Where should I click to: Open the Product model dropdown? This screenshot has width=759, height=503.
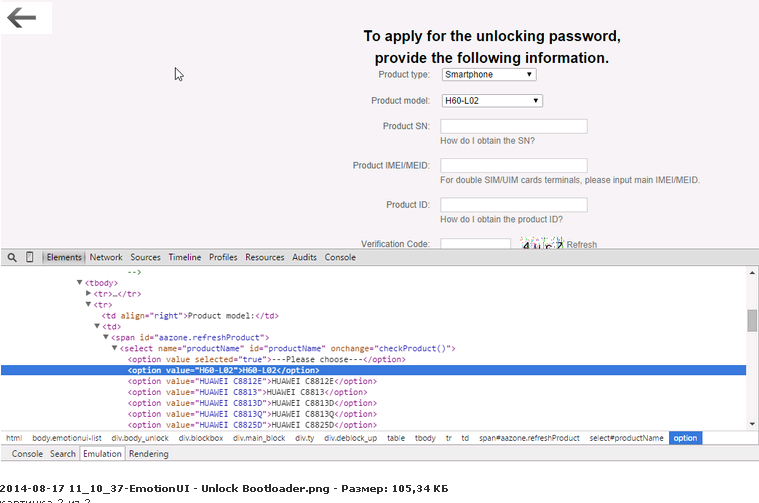(492, 100)
